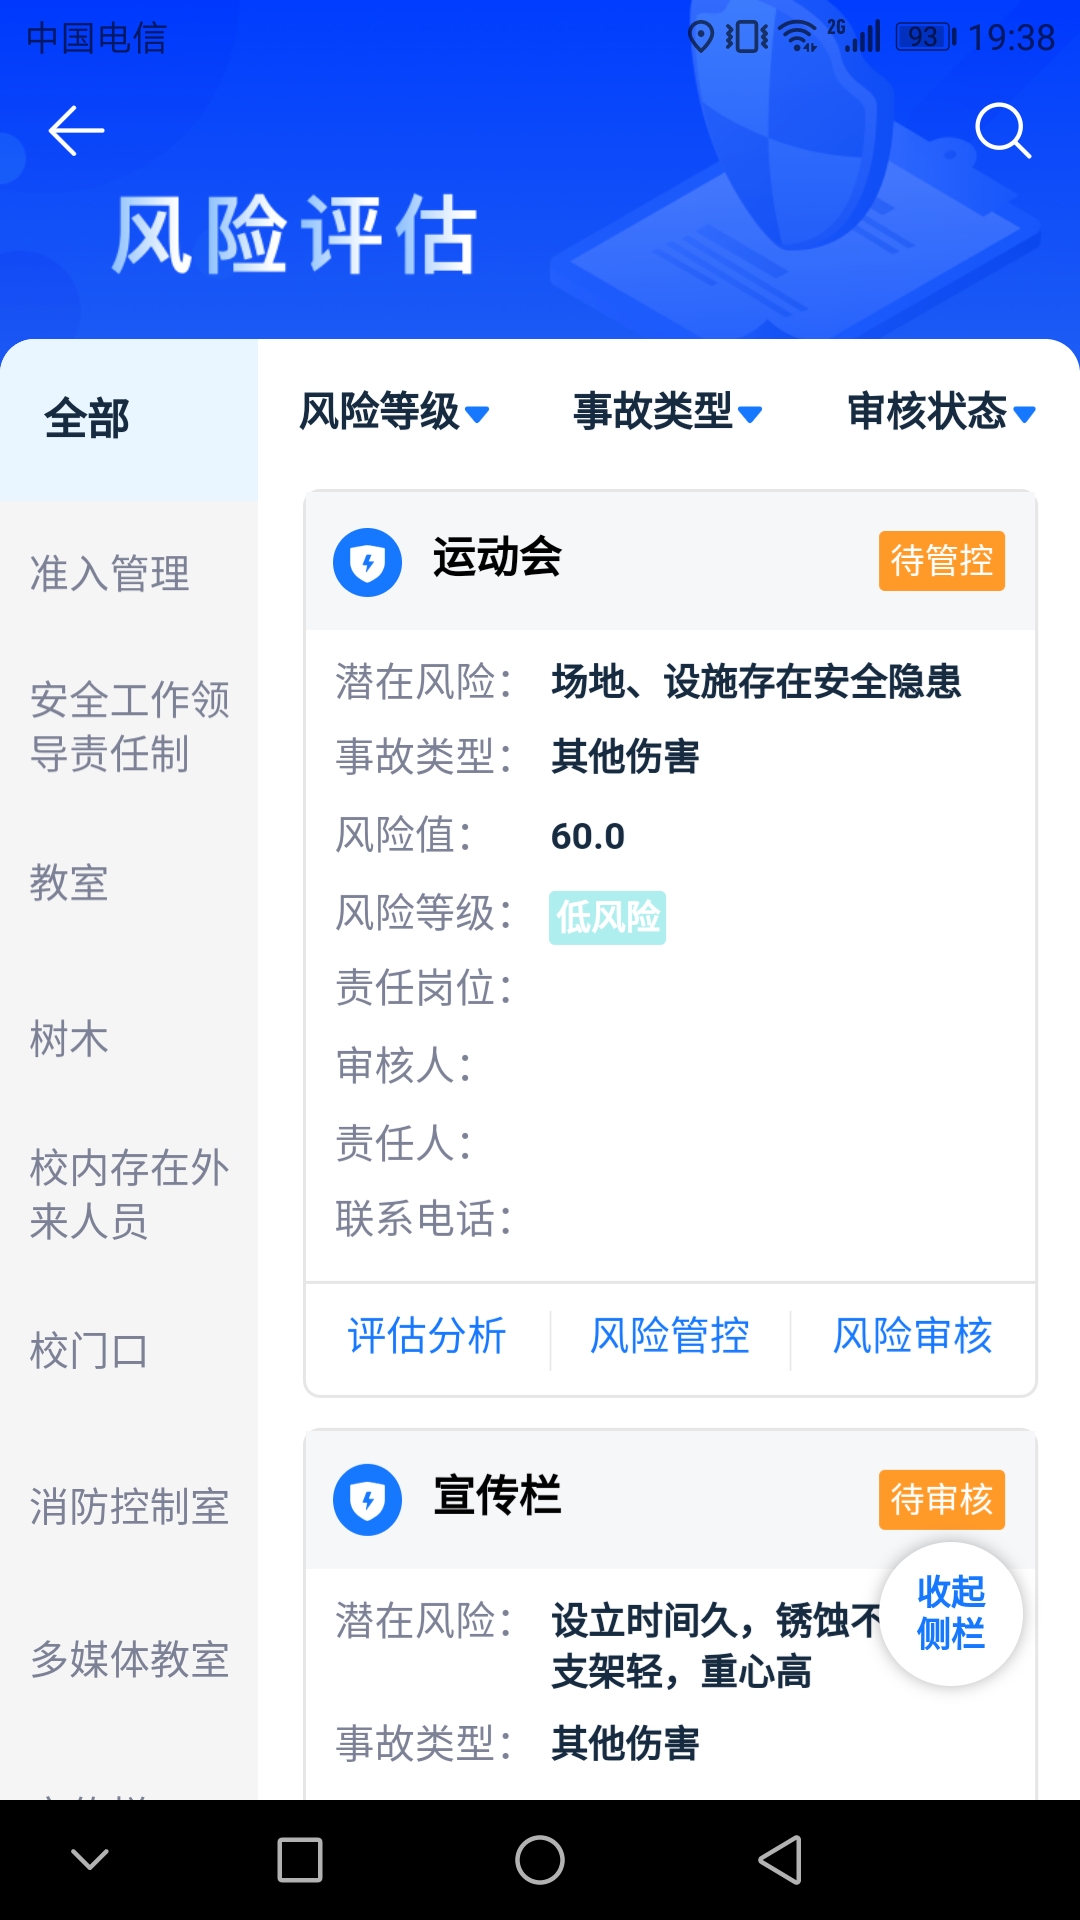Select the 全部 sidebar category
This screenshot has width=1080, height=1920.
87,419
